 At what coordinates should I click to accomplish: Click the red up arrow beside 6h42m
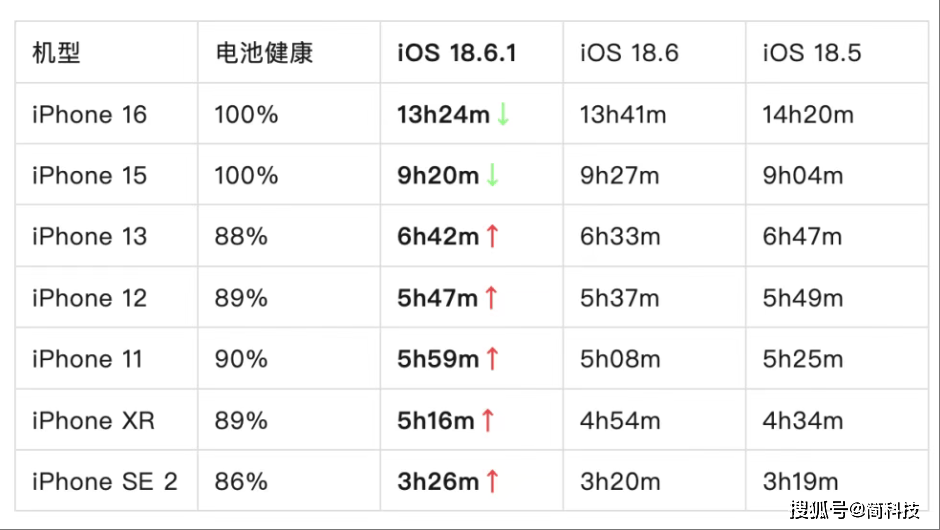pyautogui.click(x=492, y=236)
